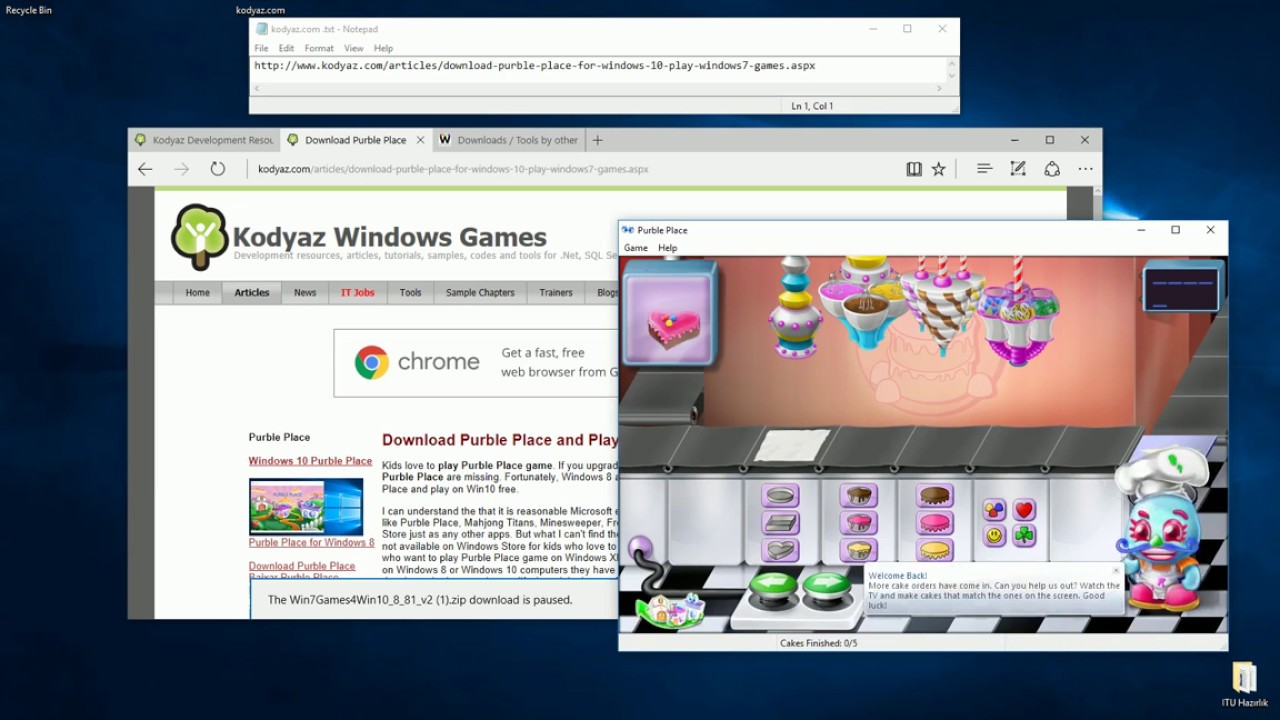Screen dimensions: 1280x720
Task: Open the Game menu in Purble Place
Action: [636, 248]
